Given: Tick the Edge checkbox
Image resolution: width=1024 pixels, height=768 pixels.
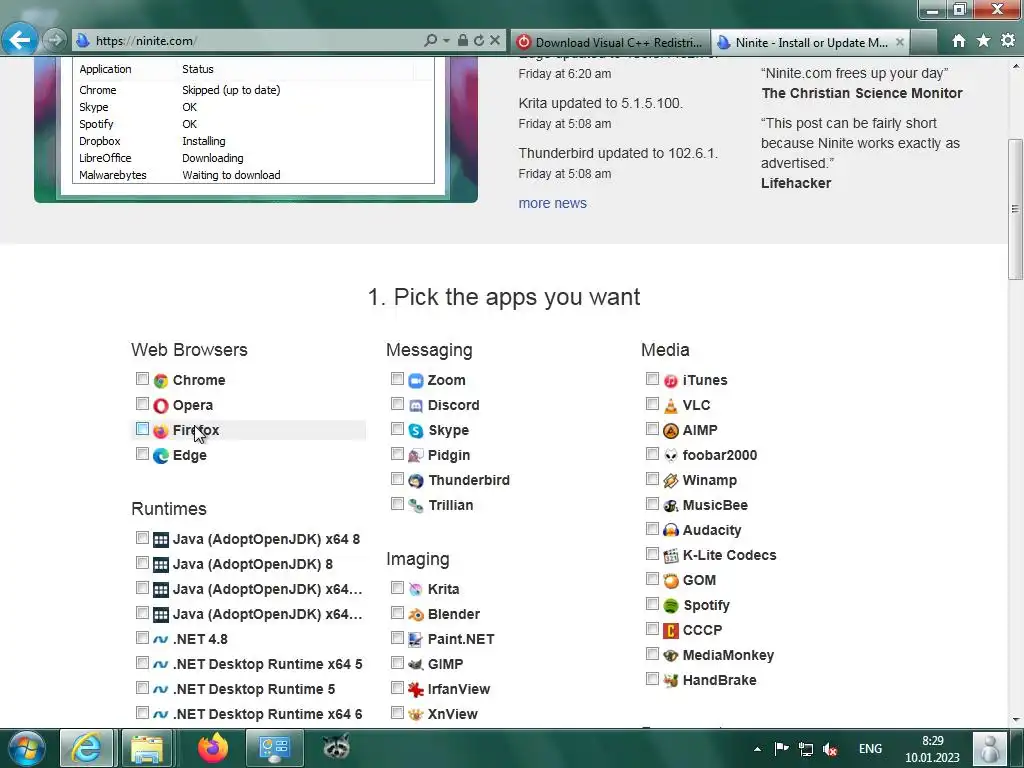Looking at the screenshot, I should coord(142,454).
